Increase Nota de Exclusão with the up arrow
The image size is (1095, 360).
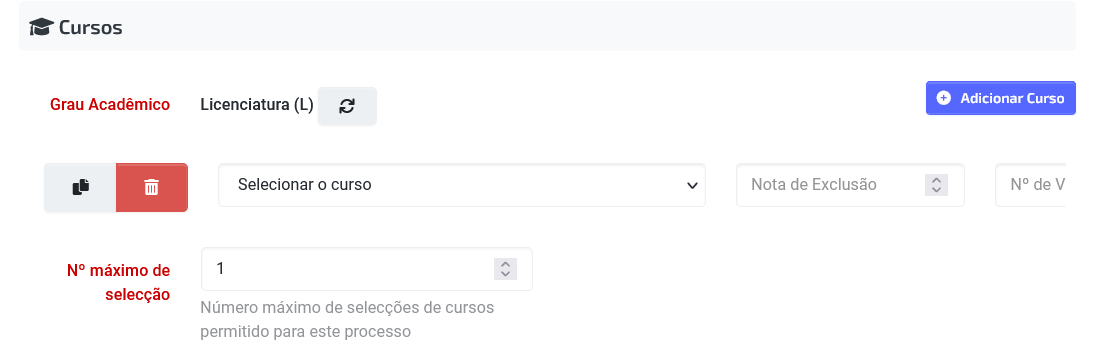tap(936, 180)
